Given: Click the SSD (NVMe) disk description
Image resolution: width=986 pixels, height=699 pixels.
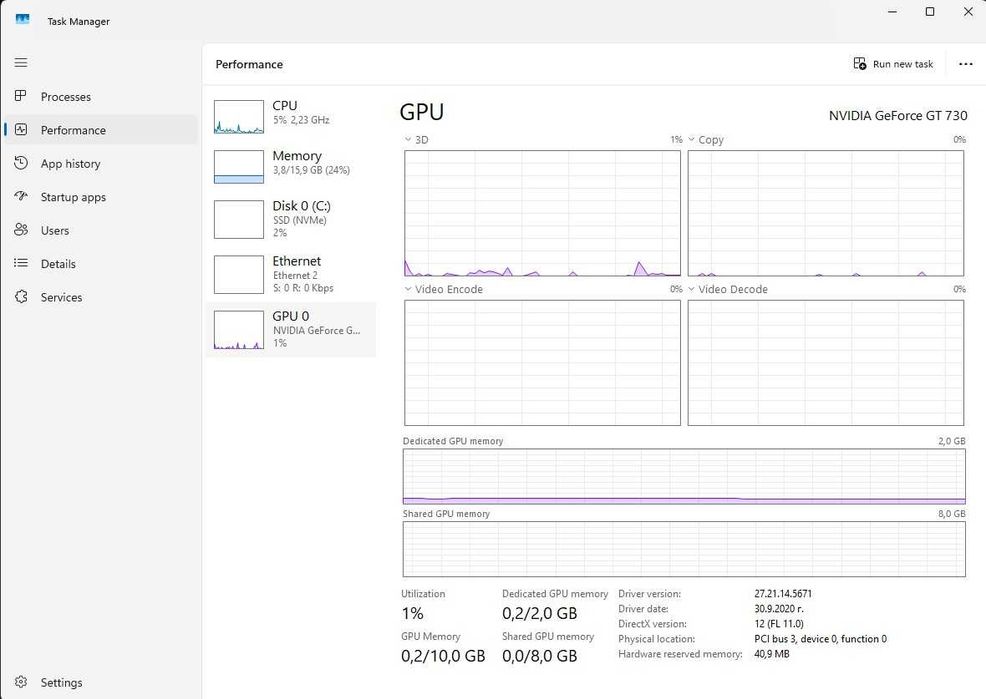Looking at the screenshot, I should [299, 220].
